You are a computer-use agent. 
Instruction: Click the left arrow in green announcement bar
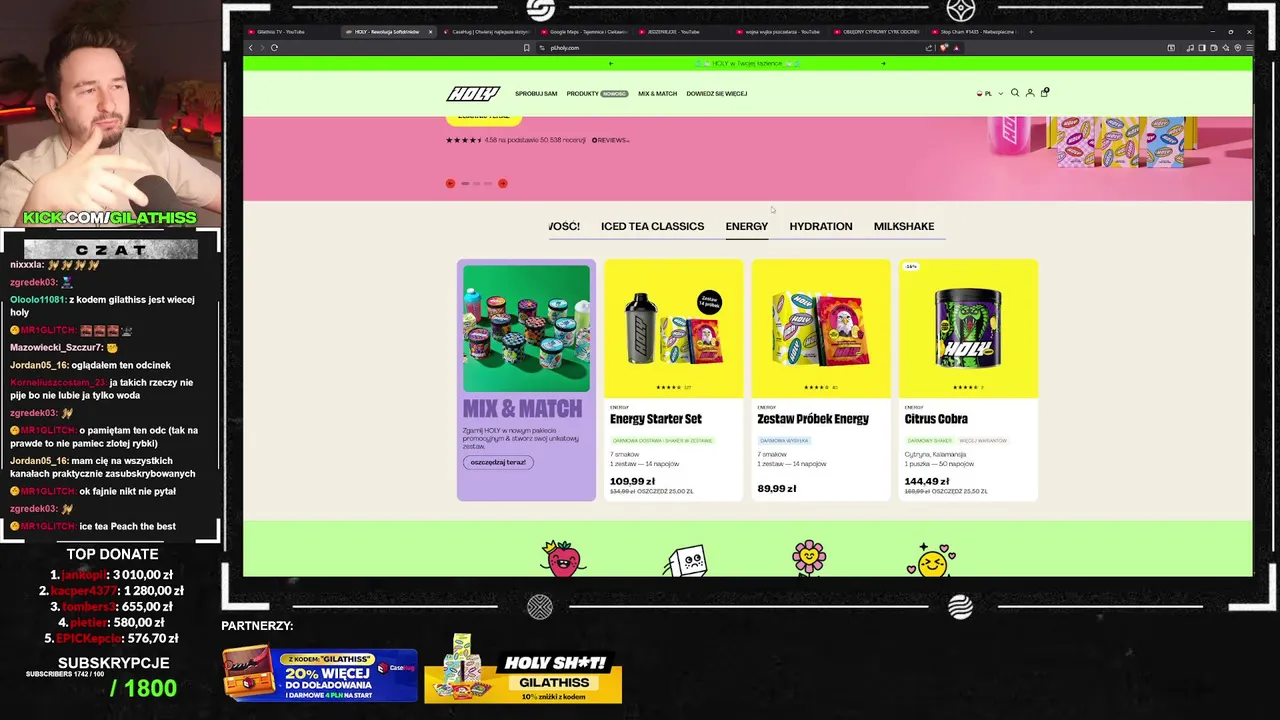[610, 64]
